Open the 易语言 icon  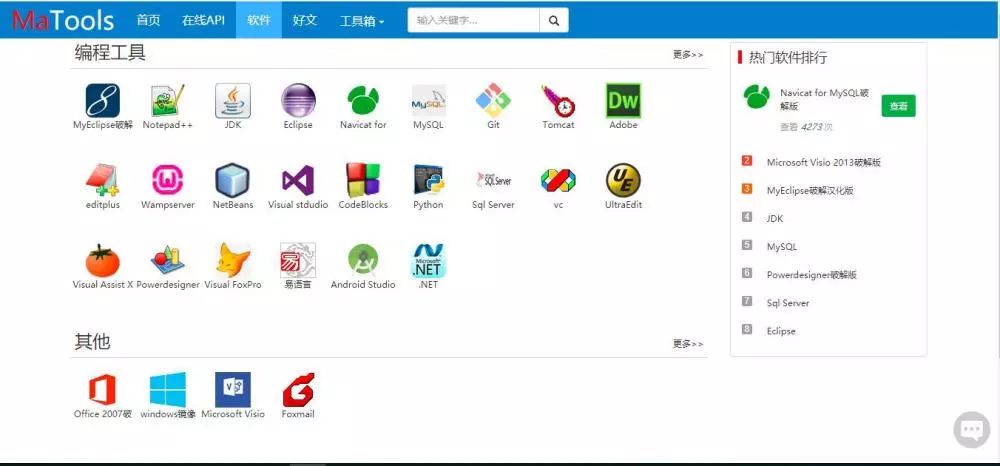pos(298,260)
